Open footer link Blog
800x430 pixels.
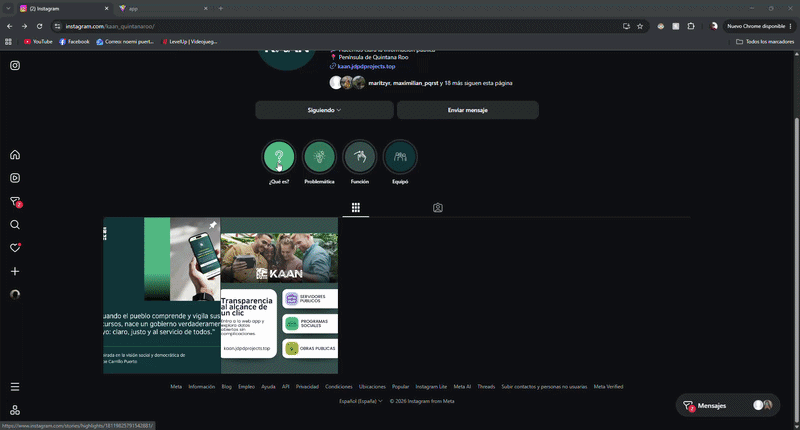(227, 387)
